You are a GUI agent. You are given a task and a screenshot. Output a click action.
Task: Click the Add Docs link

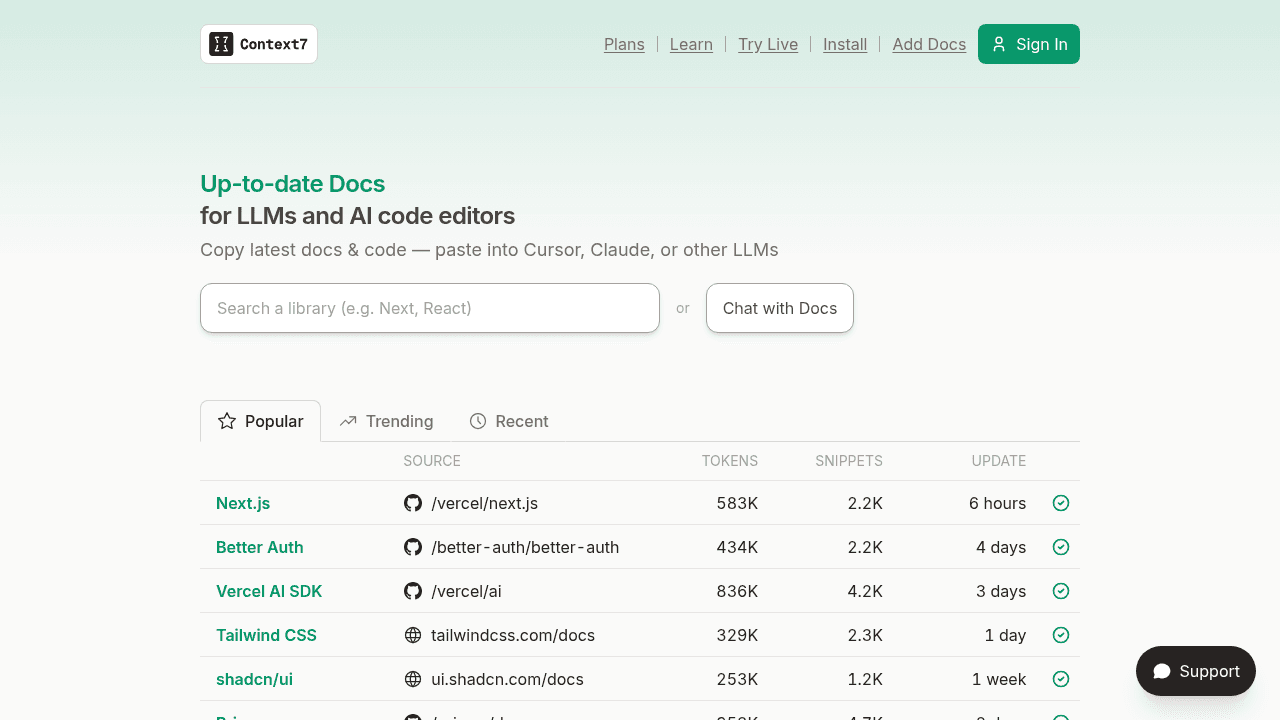[929, 44]
